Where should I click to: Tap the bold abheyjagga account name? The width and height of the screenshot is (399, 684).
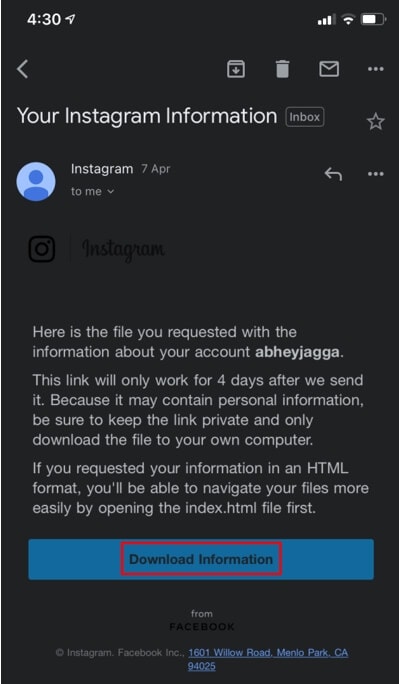point(297,352)
